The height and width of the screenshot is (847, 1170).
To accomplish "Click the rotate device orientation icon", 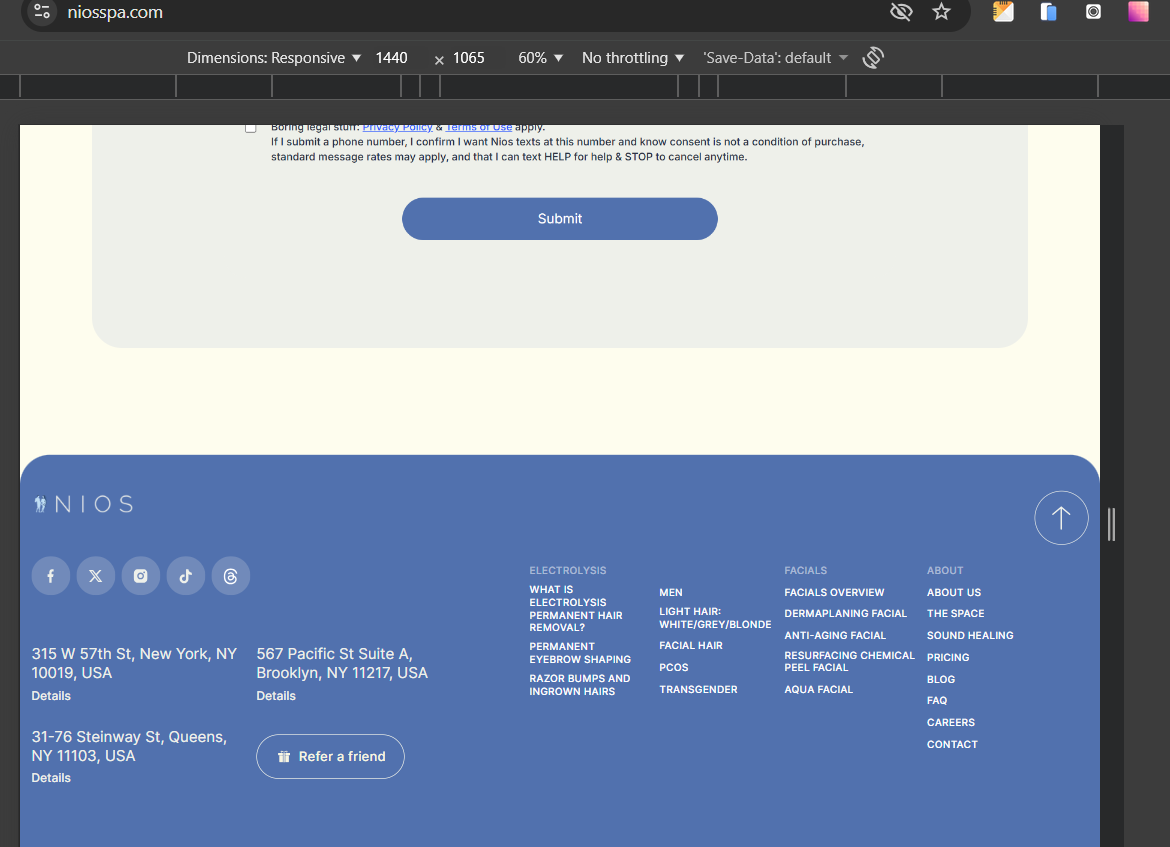I will 872,57.
